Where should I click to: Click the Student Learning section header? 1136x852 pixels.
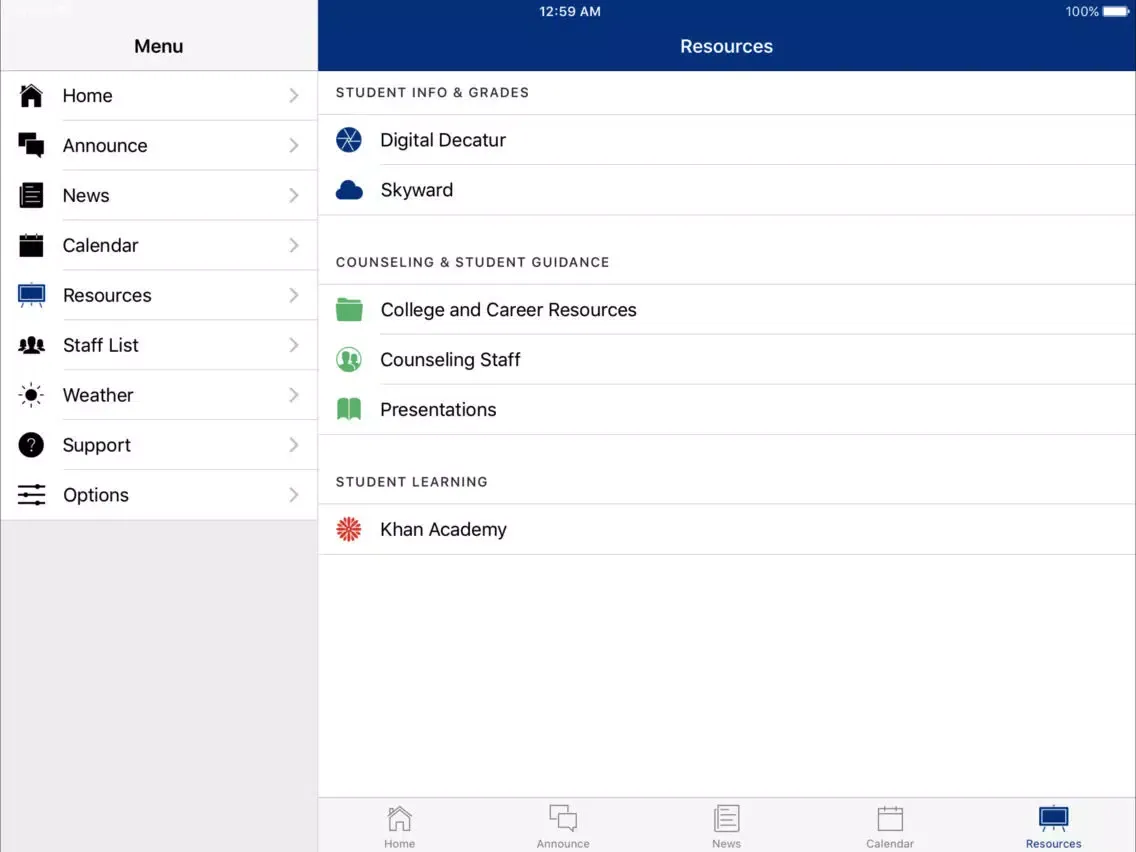(x=412, y=482)
